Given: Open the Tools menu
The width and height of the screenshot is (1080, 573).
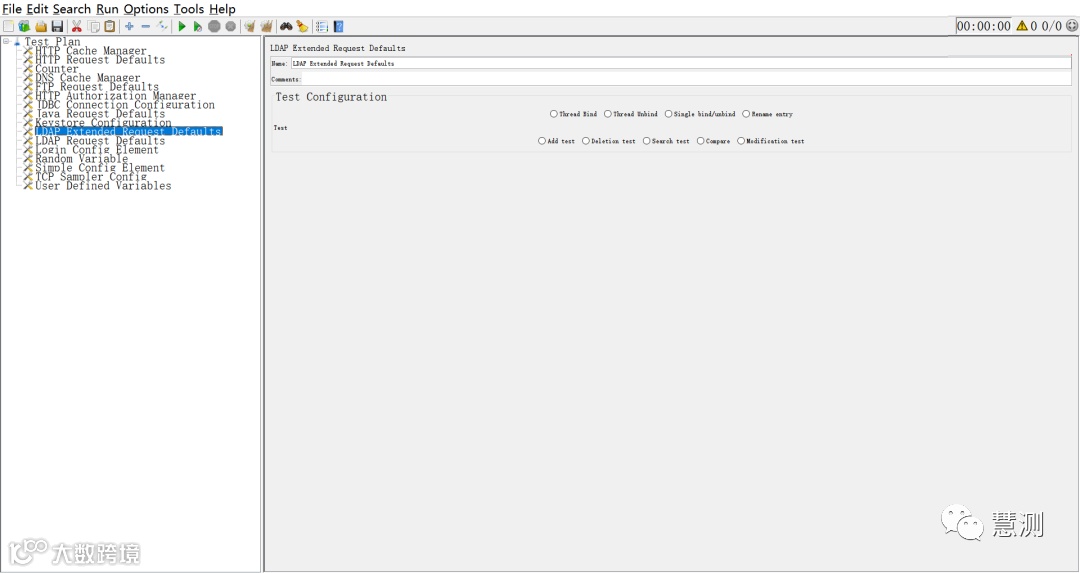Looking at the screenshot, I should [189, 9].
